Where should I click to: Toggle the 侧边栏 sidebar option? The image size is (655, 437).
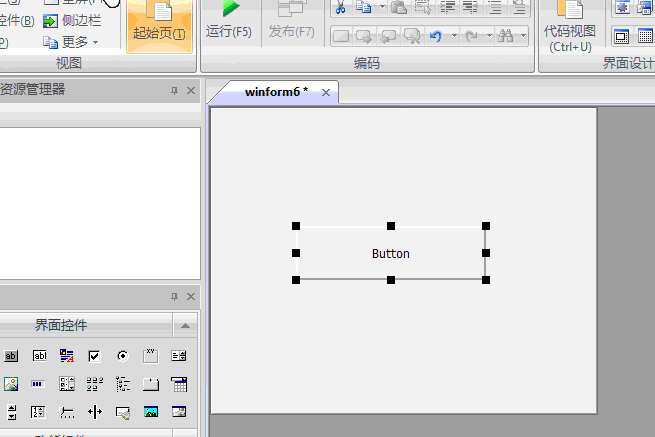[x=72, y=20]
